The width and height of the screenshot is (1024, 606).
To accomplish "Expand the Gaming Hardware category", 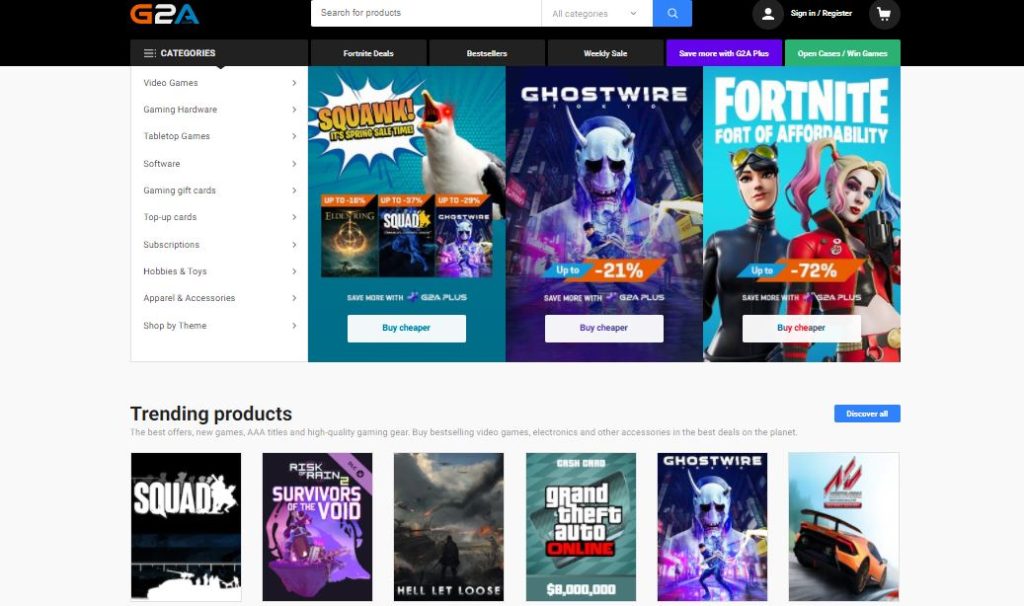I will pos(219,110).
